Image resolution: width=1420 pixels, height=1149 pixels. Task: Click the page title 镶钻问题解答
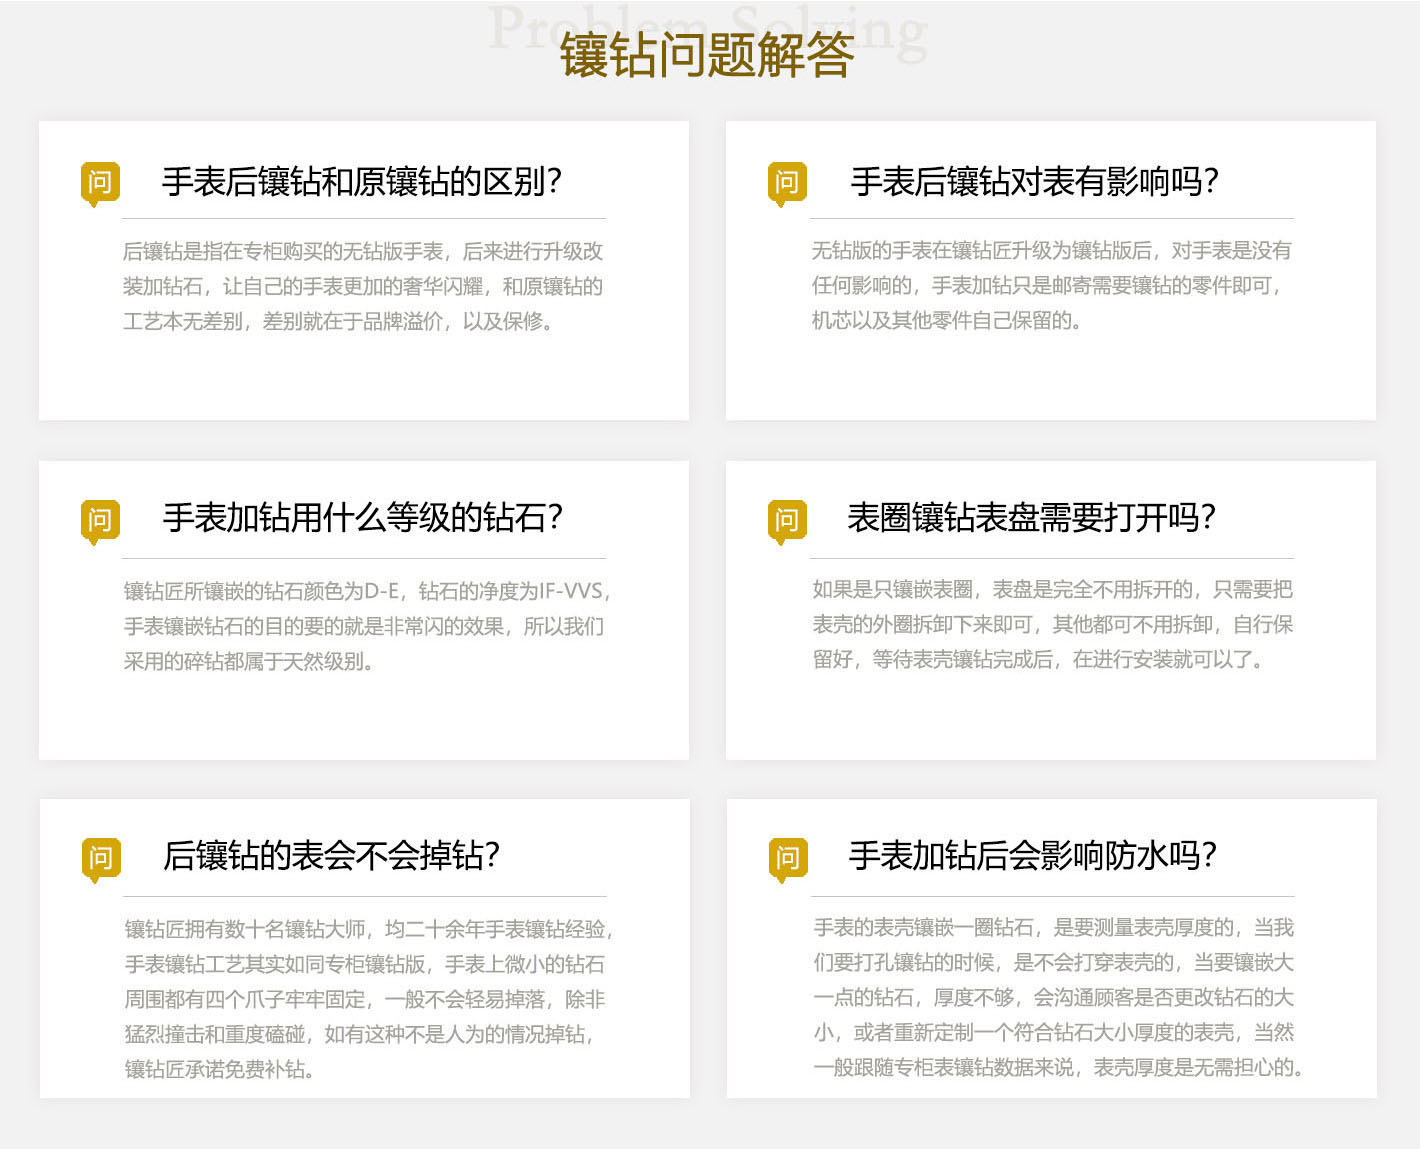tap(707, 56)
